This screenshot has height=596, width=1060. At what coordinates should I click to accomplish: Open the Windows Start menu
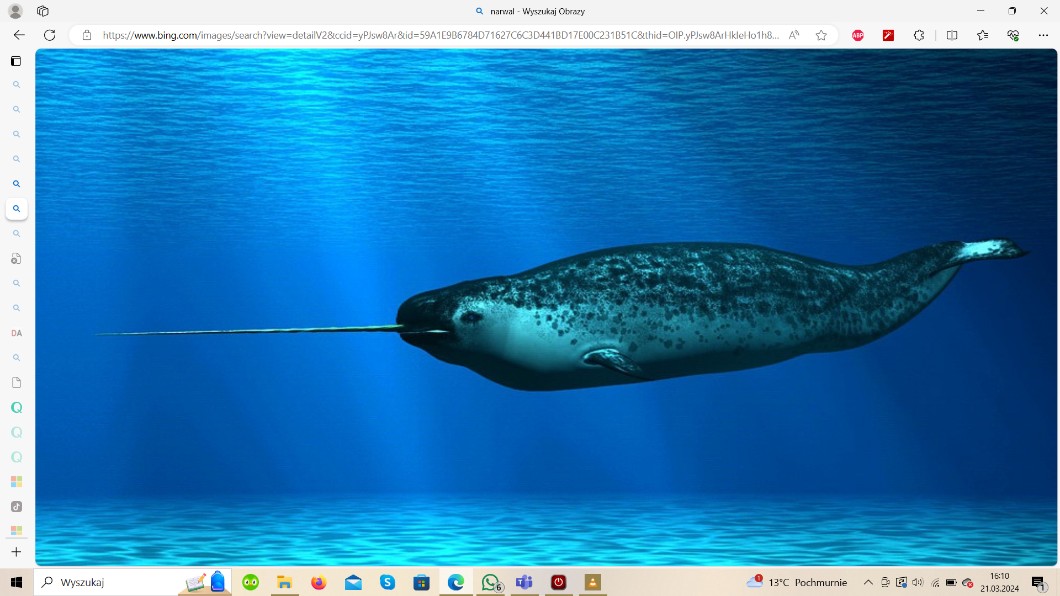click(16, 582)
